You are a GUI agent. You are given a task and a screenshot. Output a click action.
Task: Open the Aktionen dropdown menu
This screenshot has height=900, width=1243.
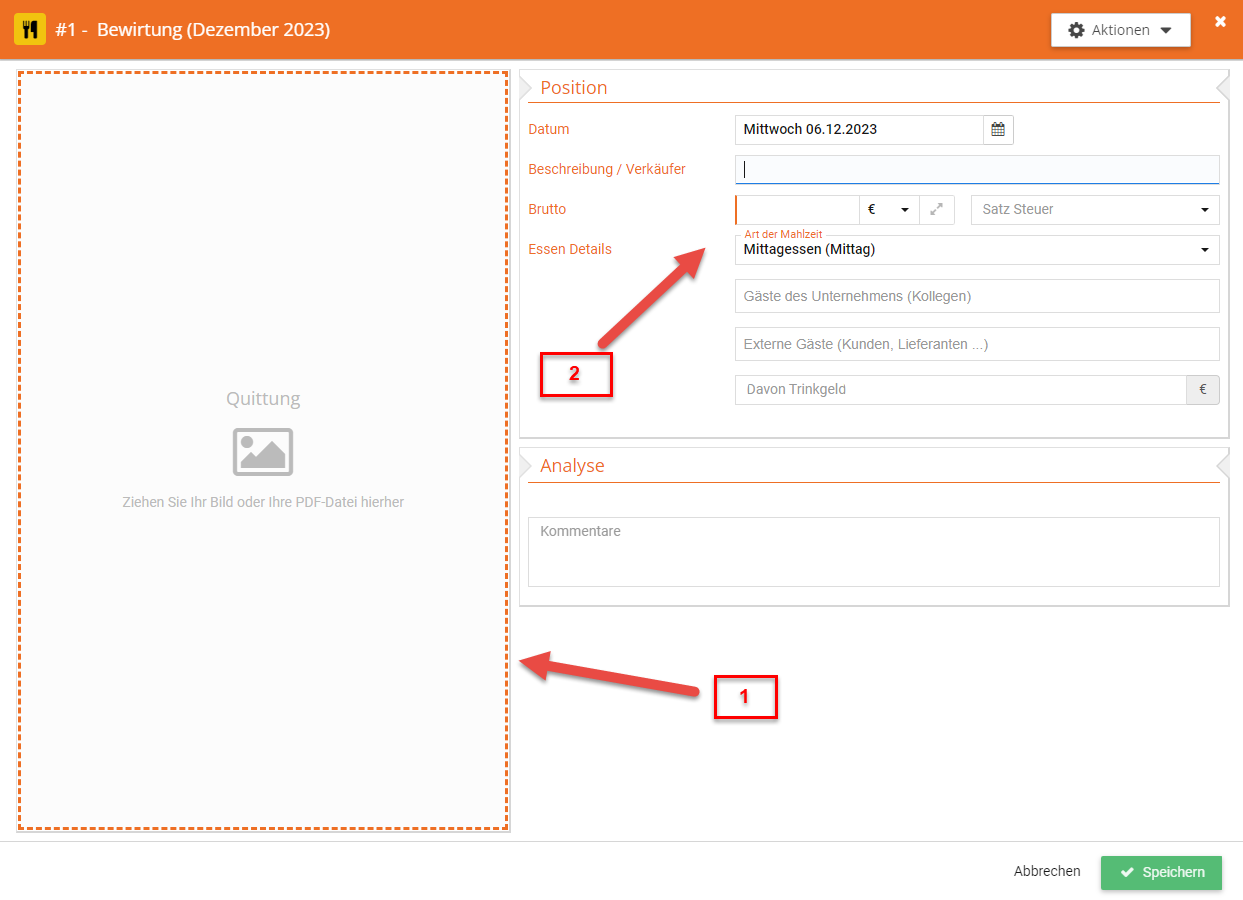pos(1120,30)
